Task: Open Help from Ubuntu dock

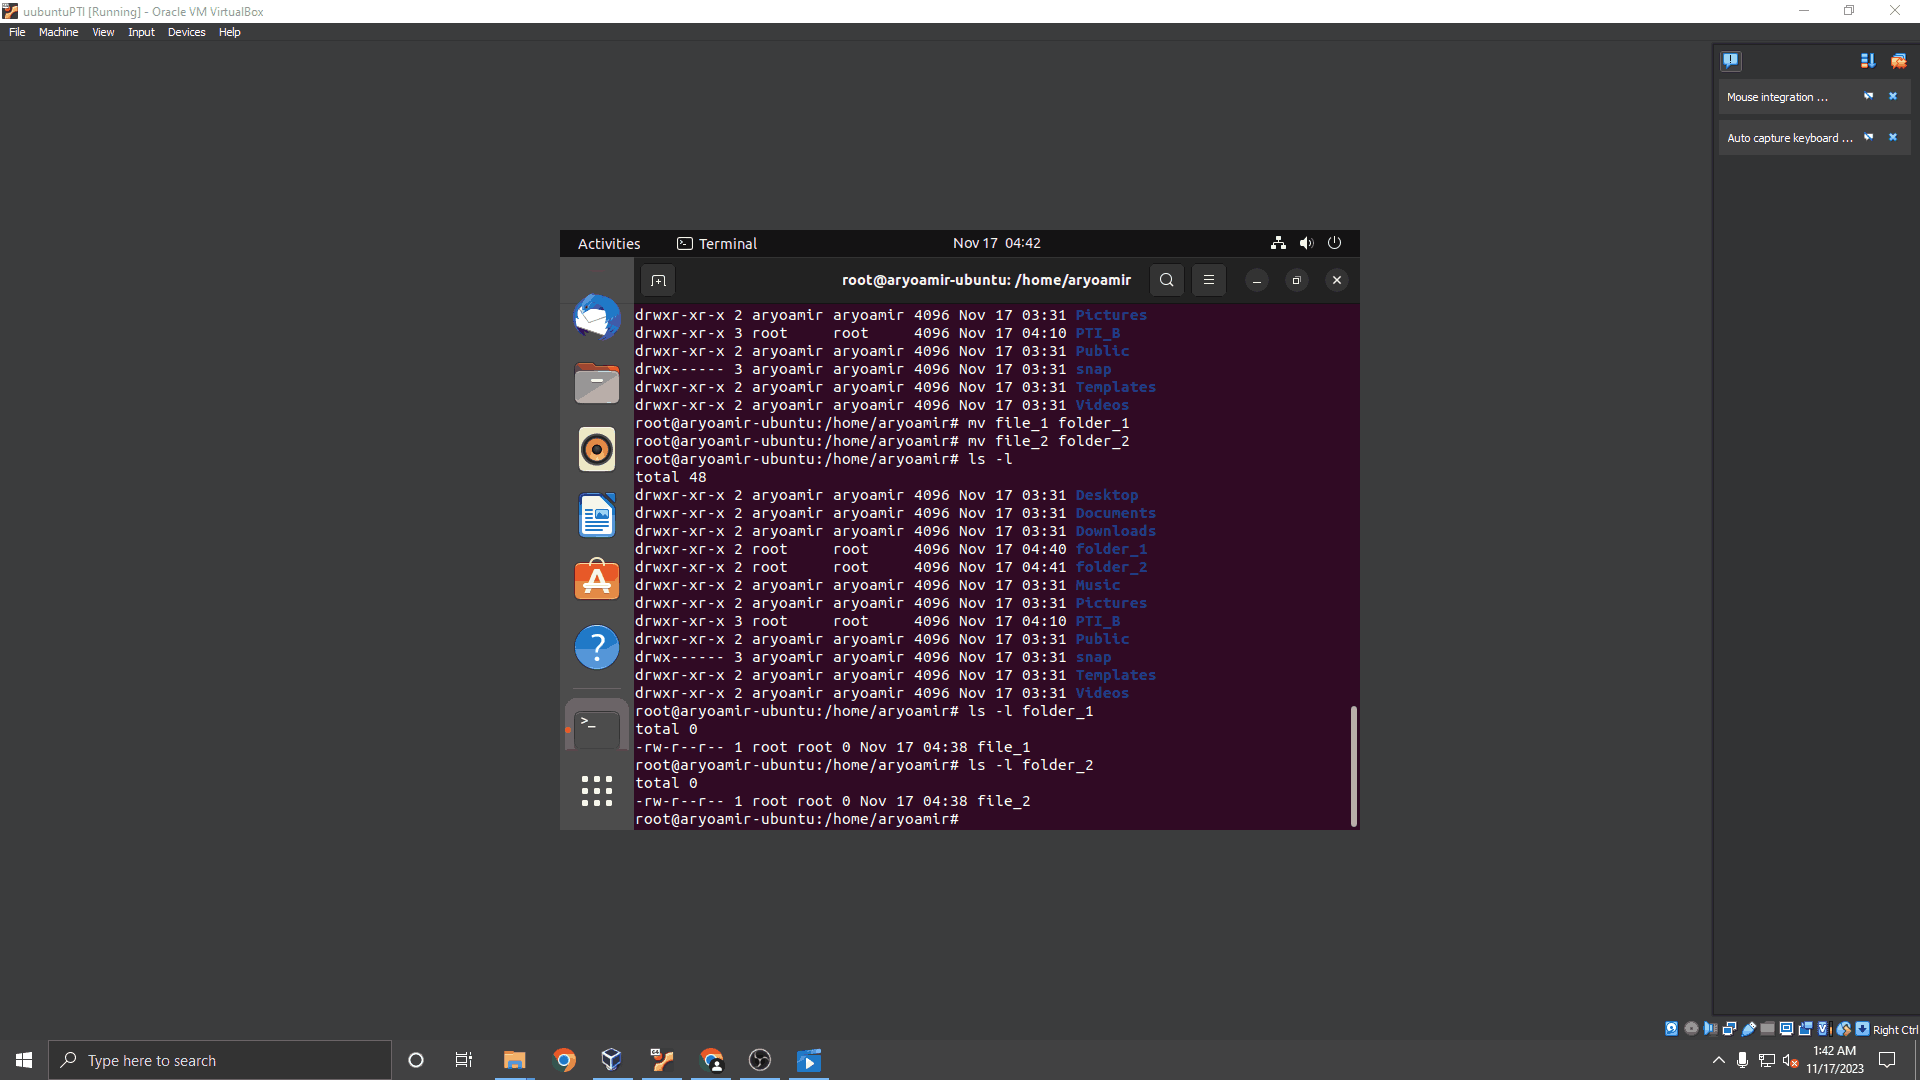Action: click(x=597, y=647)
